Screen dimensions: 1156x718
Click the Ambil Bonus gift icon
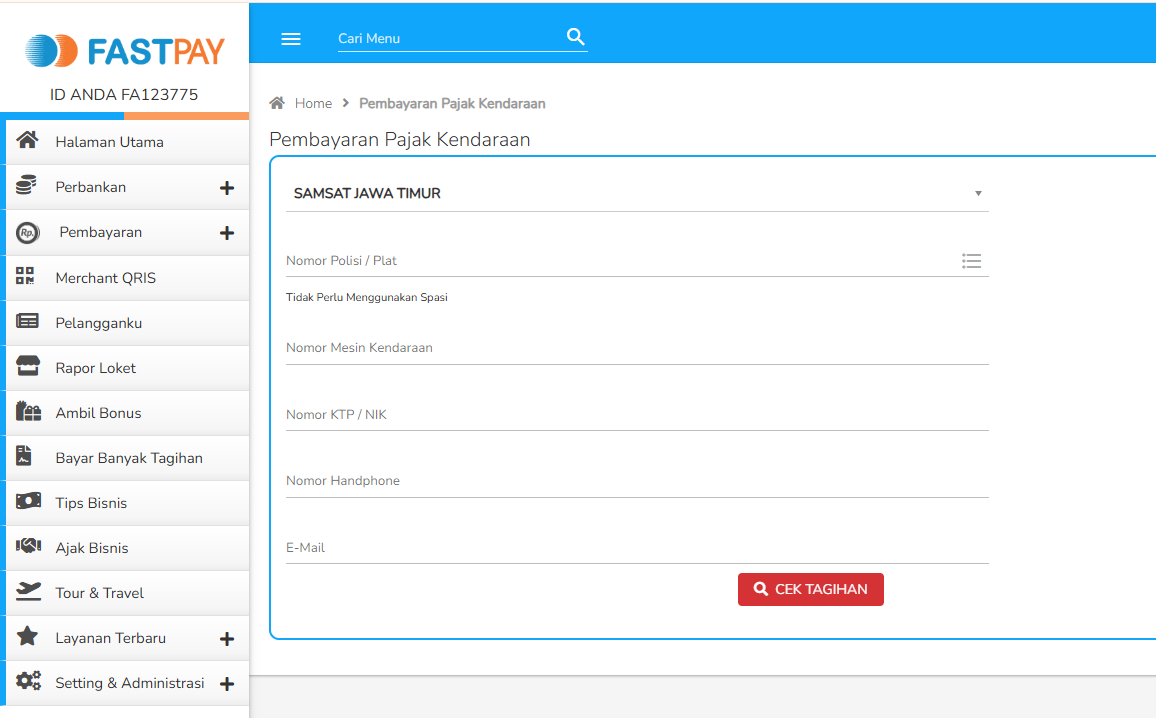click(27, 412)
